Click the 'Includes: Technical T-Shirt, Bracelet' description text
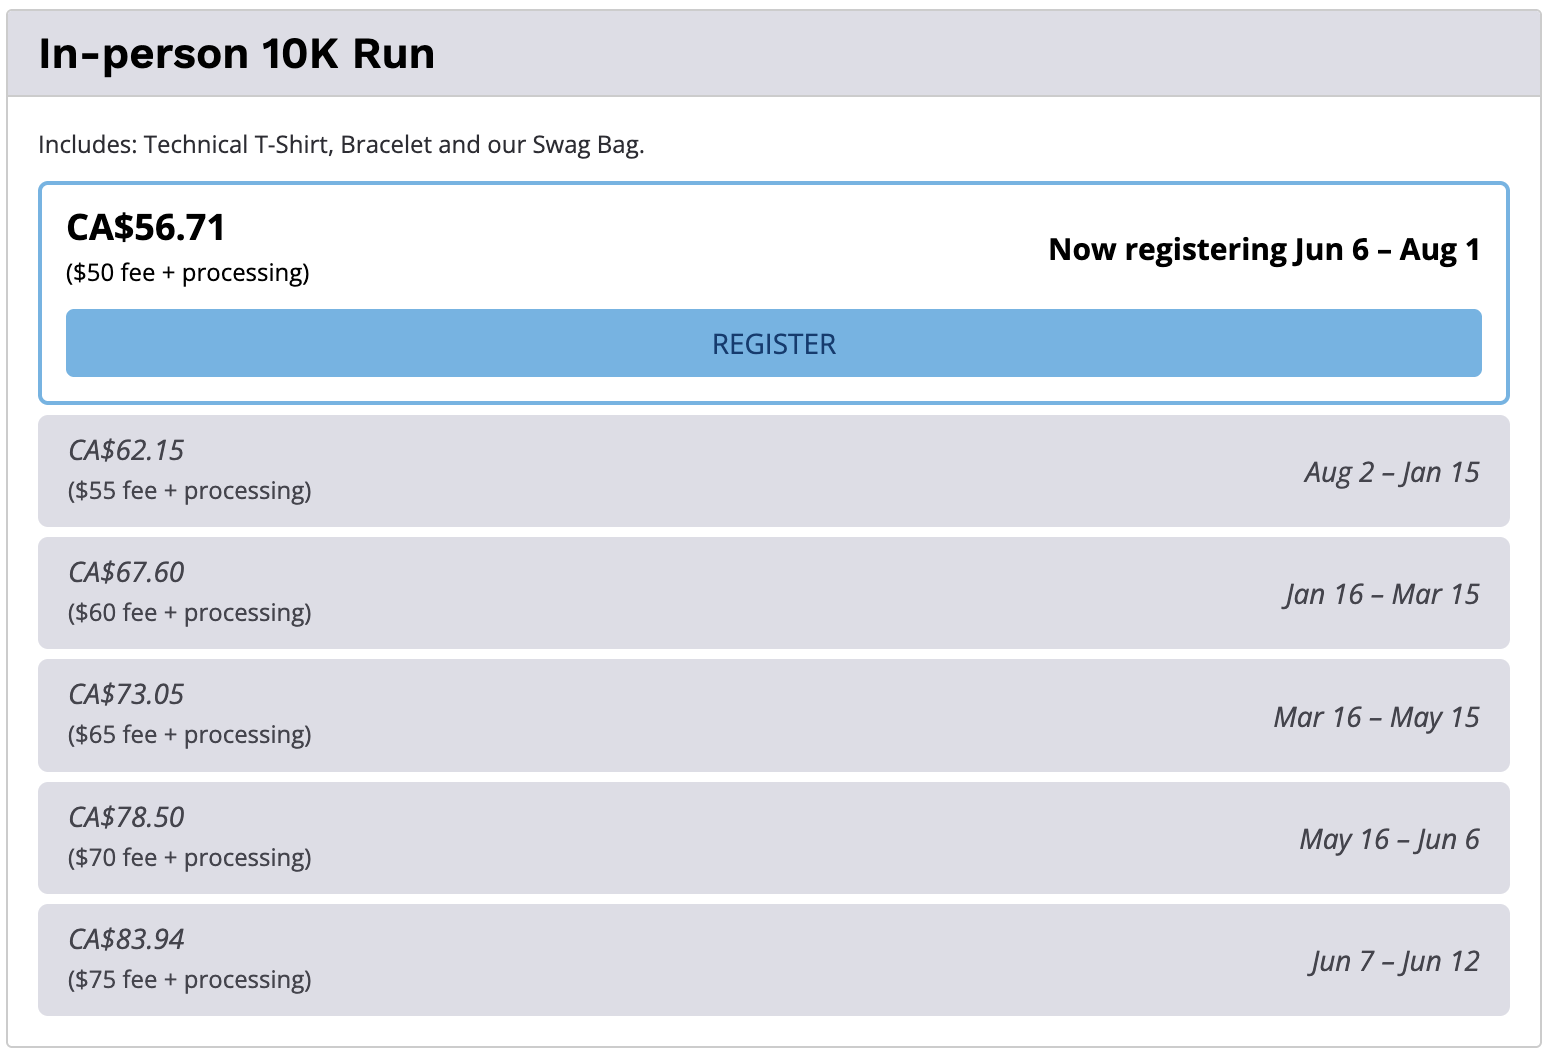1552x1058 pixels. pos(341,145)
